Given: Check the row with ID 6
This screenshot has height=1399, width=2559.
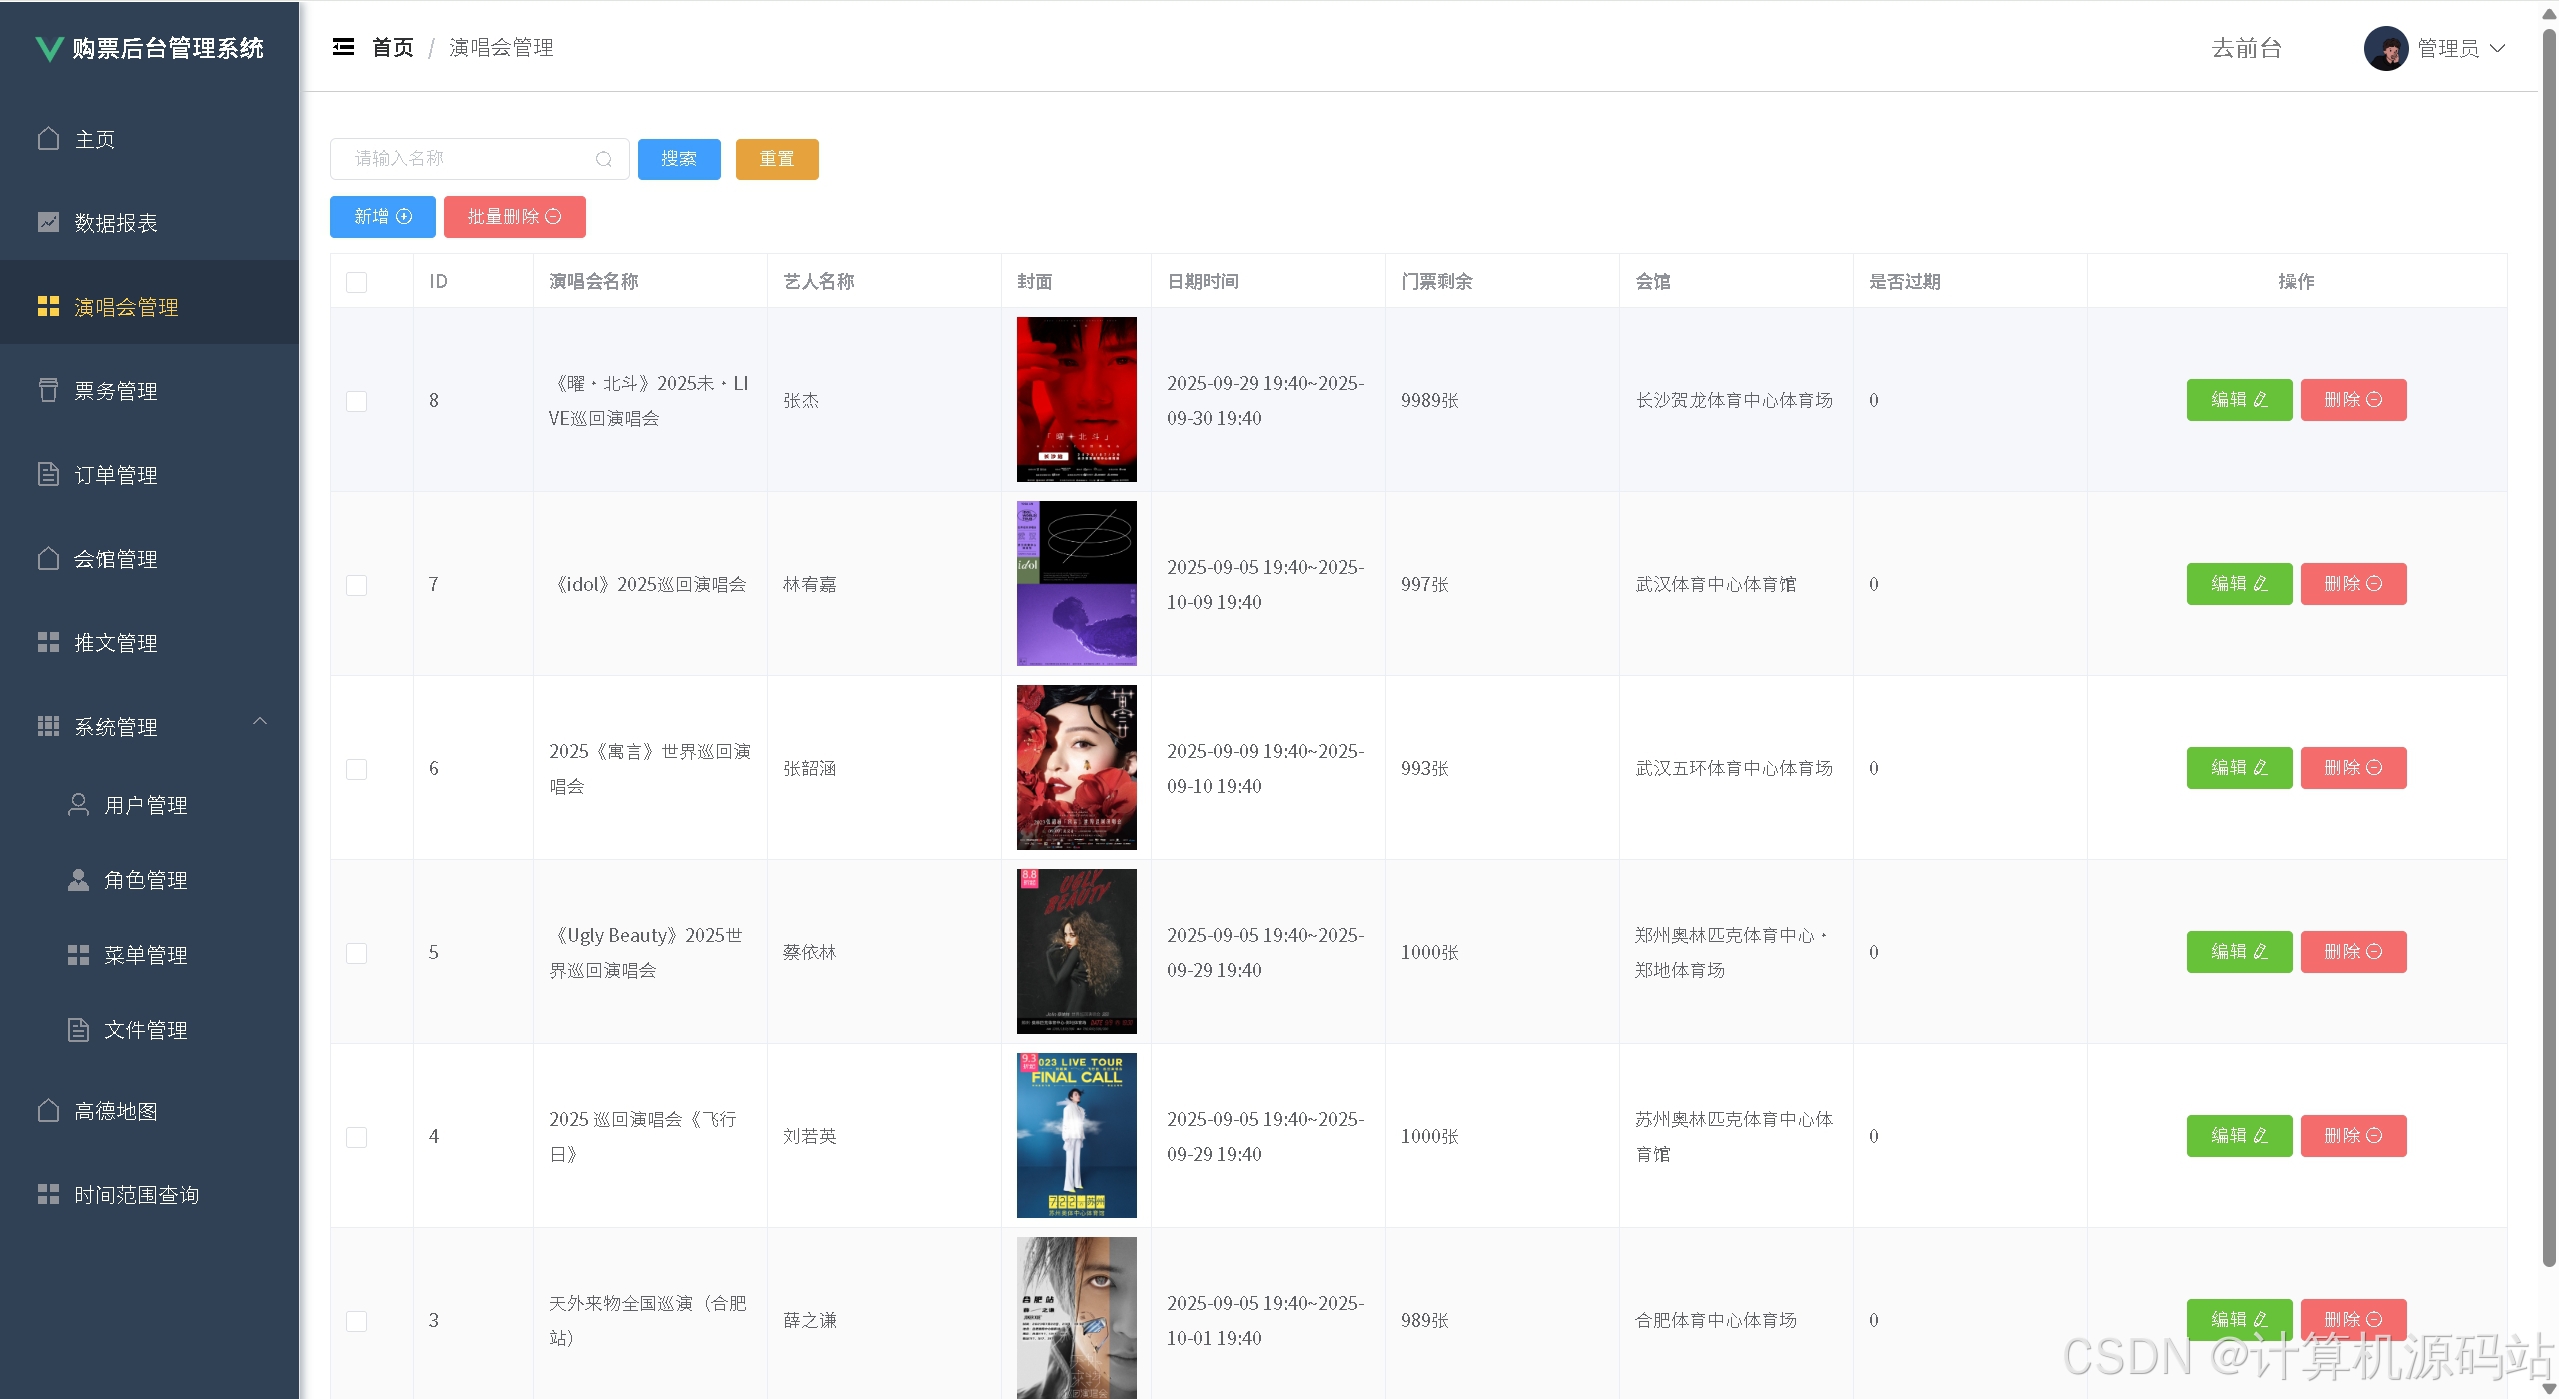Looking at the screenshot, I should [x=356, y=769].
